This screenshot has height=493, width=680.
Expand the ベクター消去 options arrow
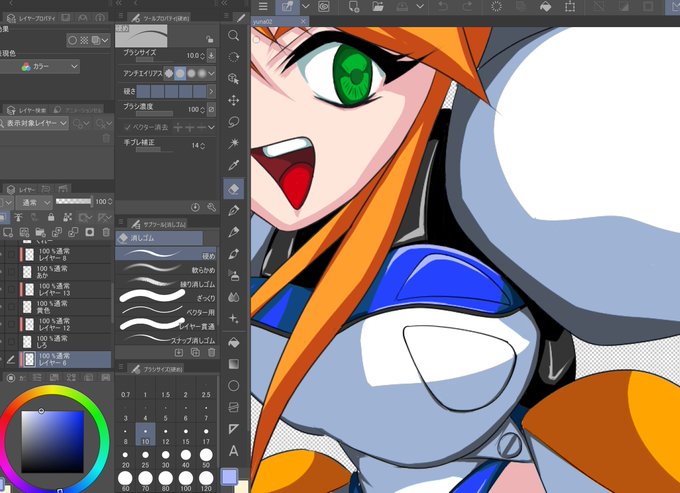[x=211, y=127]
